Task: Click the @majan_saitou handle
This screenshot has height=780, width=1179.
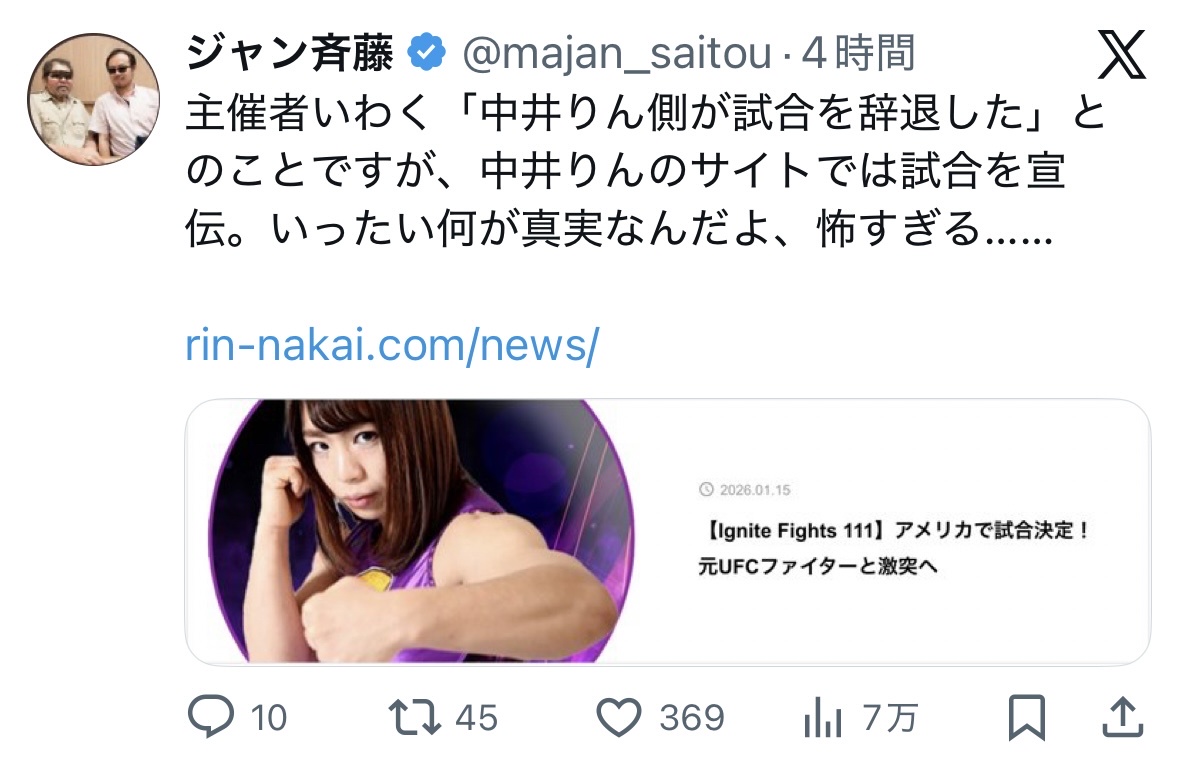Action: (617, 54)
